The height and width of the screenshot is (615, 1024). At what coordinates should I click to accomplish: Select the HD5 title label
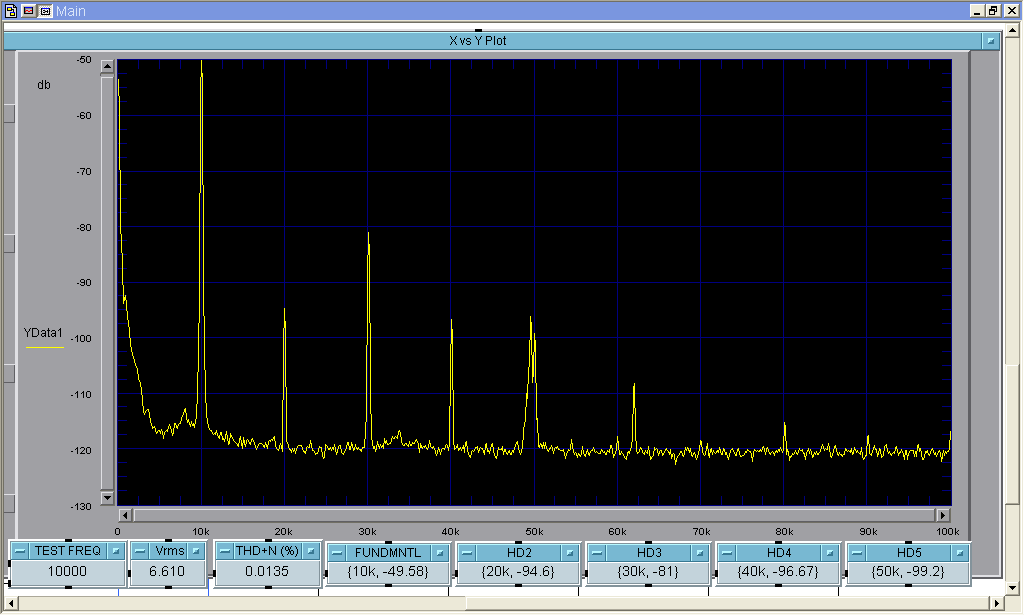[x=908, y=553]
